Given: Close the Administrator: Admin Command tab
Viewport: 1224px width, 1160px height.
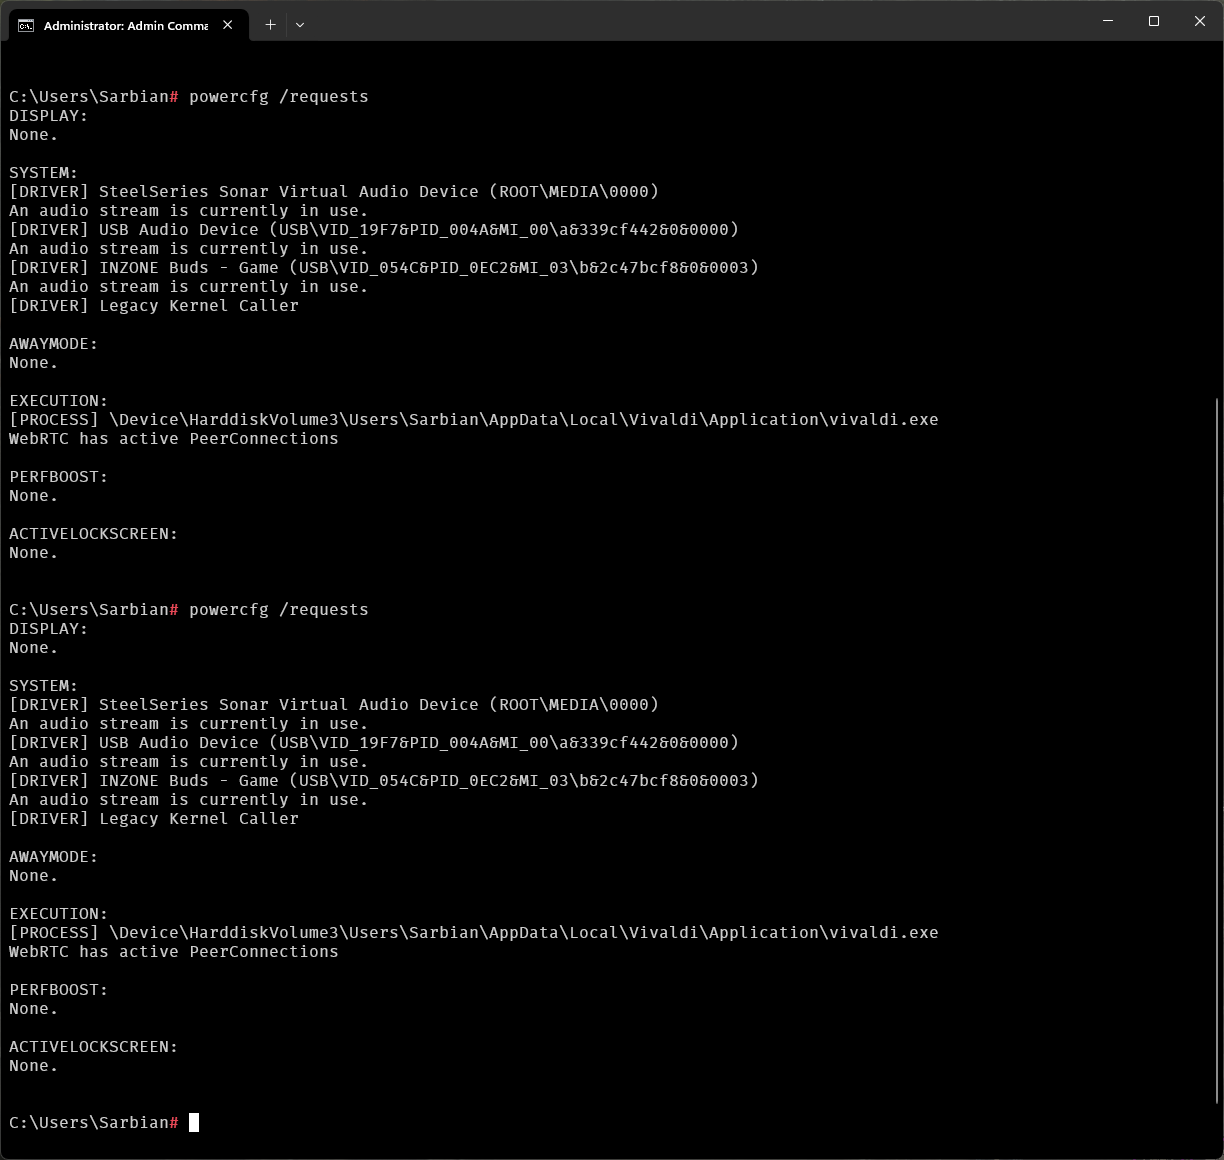Looking at the screenshot, I should (228, 25).
